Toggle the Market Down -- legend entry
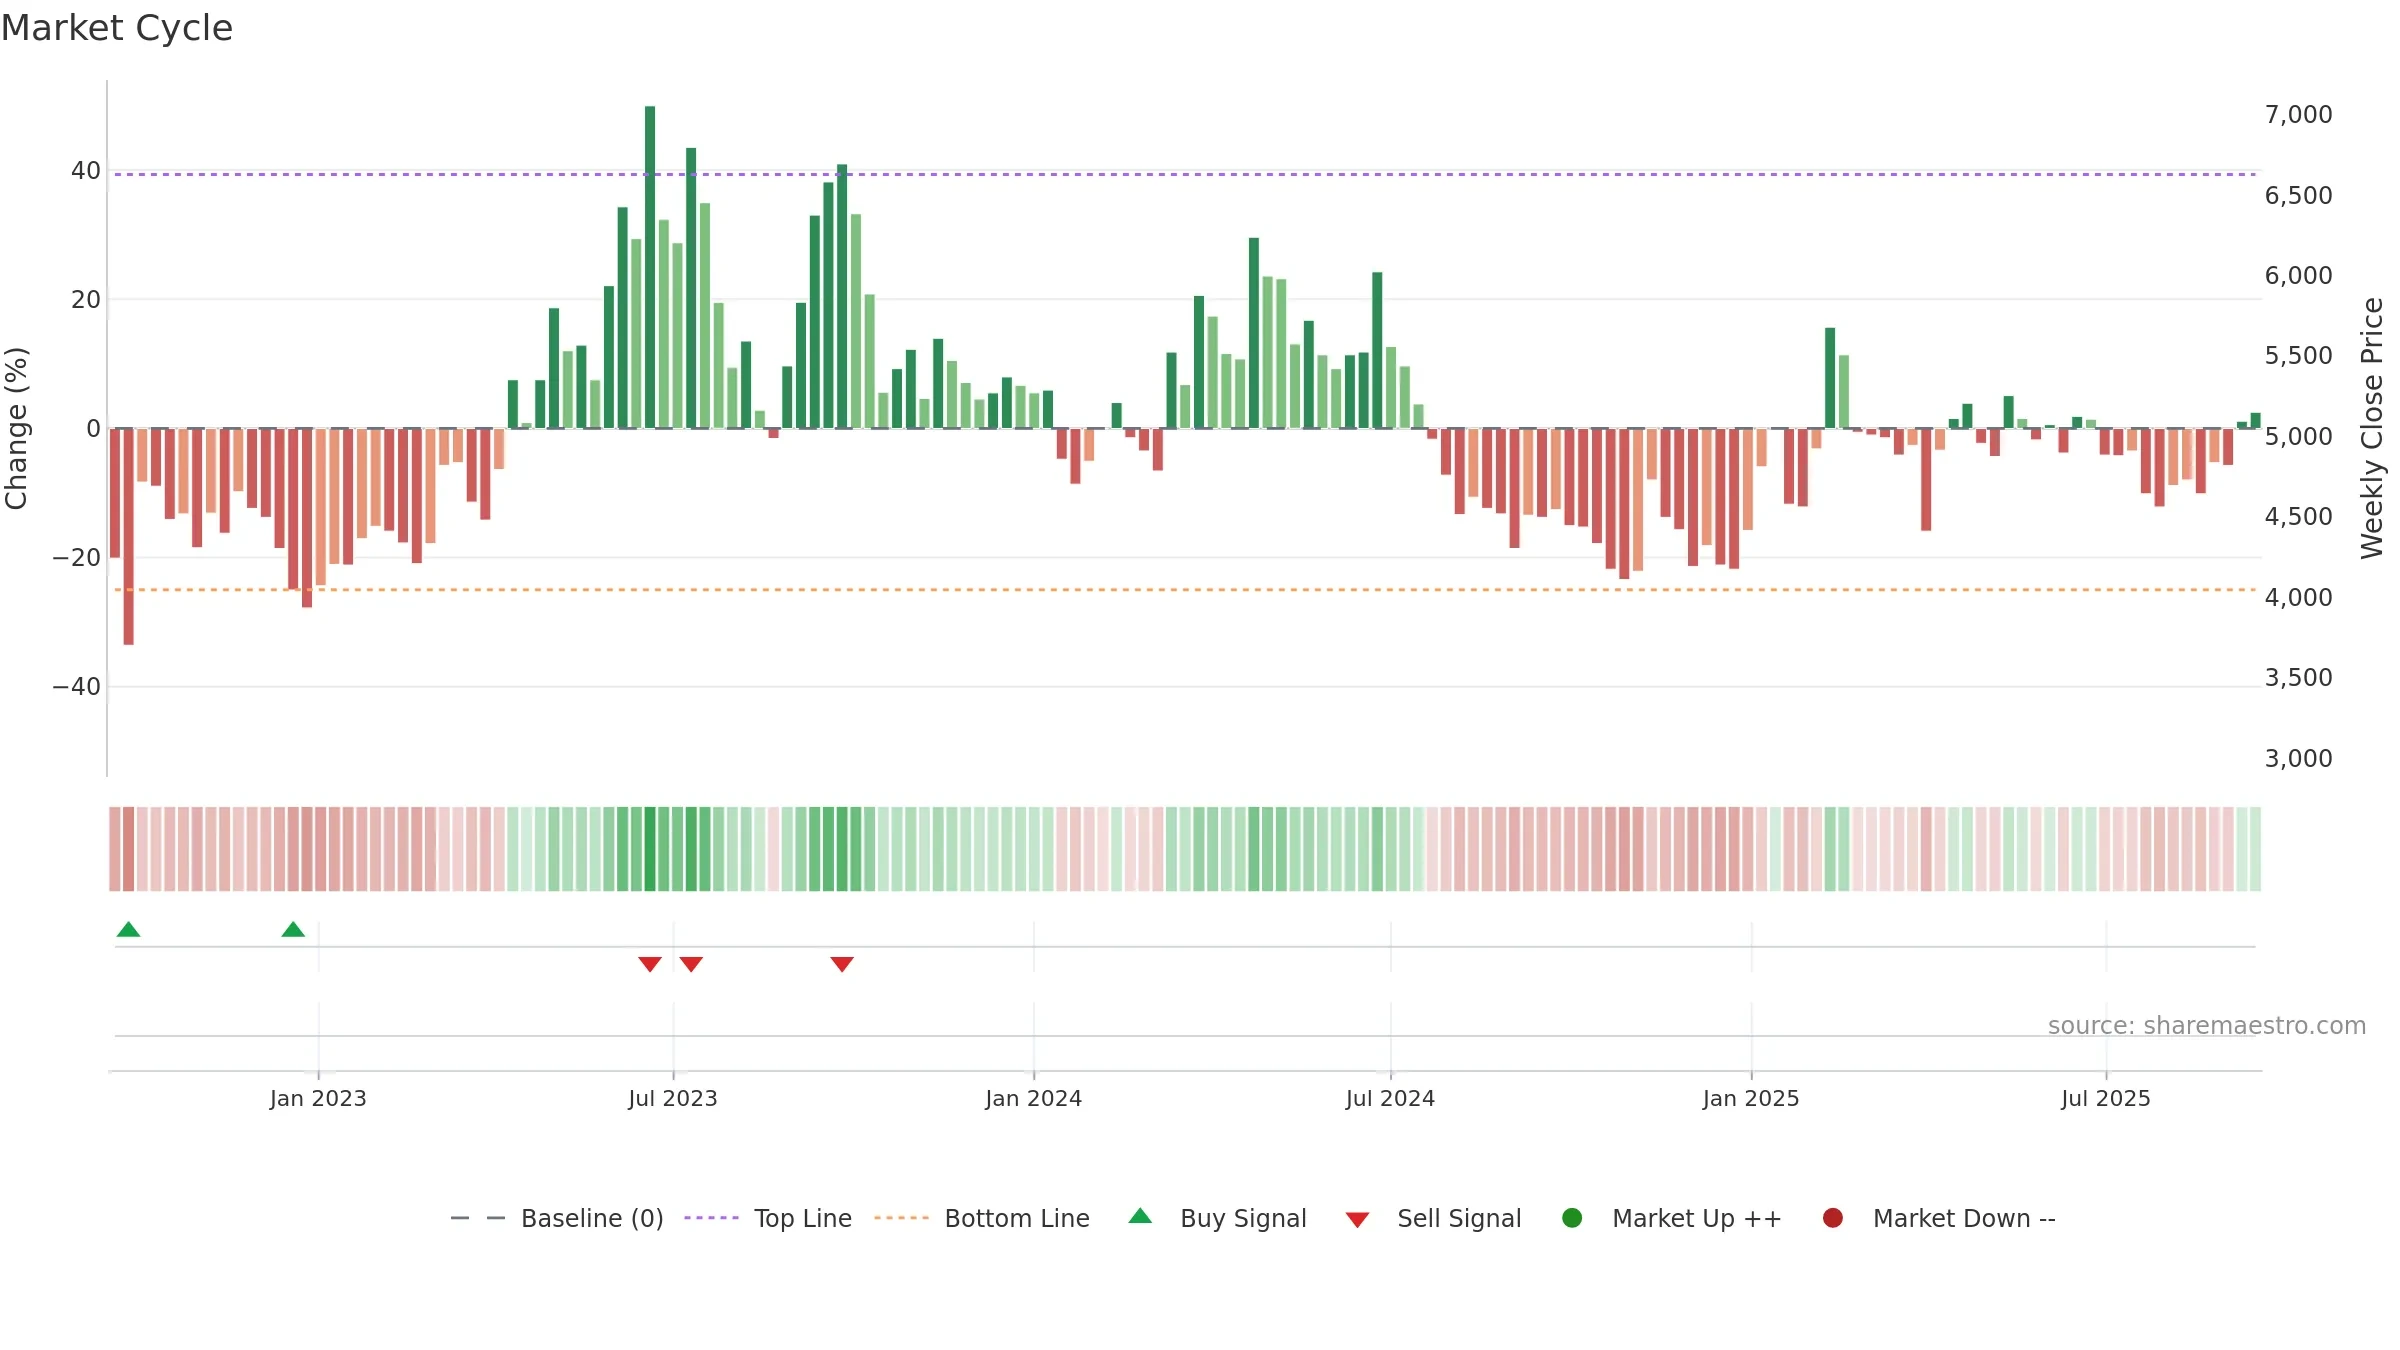This screenshot has width=2400, height=1350. click(x=1938, y=1218)
